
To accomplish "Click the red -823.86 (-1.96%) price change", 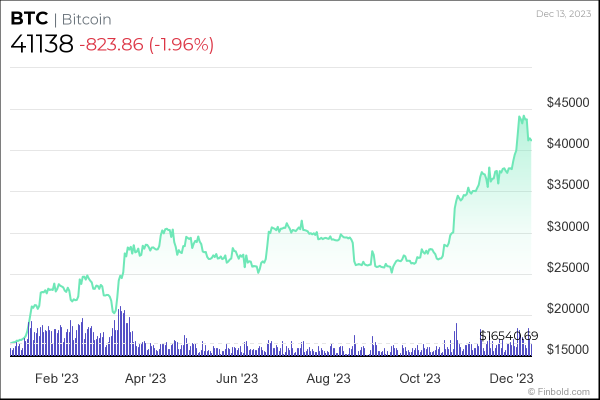I will [x=147, y=45].
